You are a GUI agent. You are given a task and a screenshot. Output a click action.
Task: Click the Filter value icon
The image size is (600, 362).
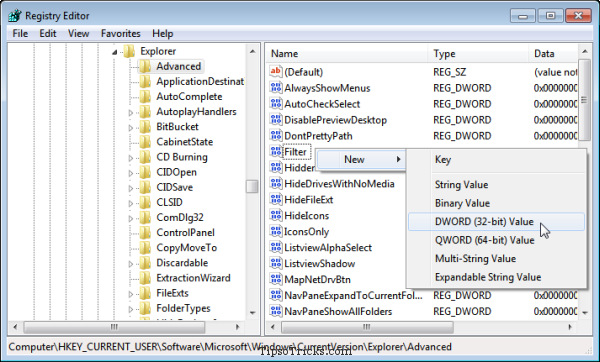coord(276,152)
